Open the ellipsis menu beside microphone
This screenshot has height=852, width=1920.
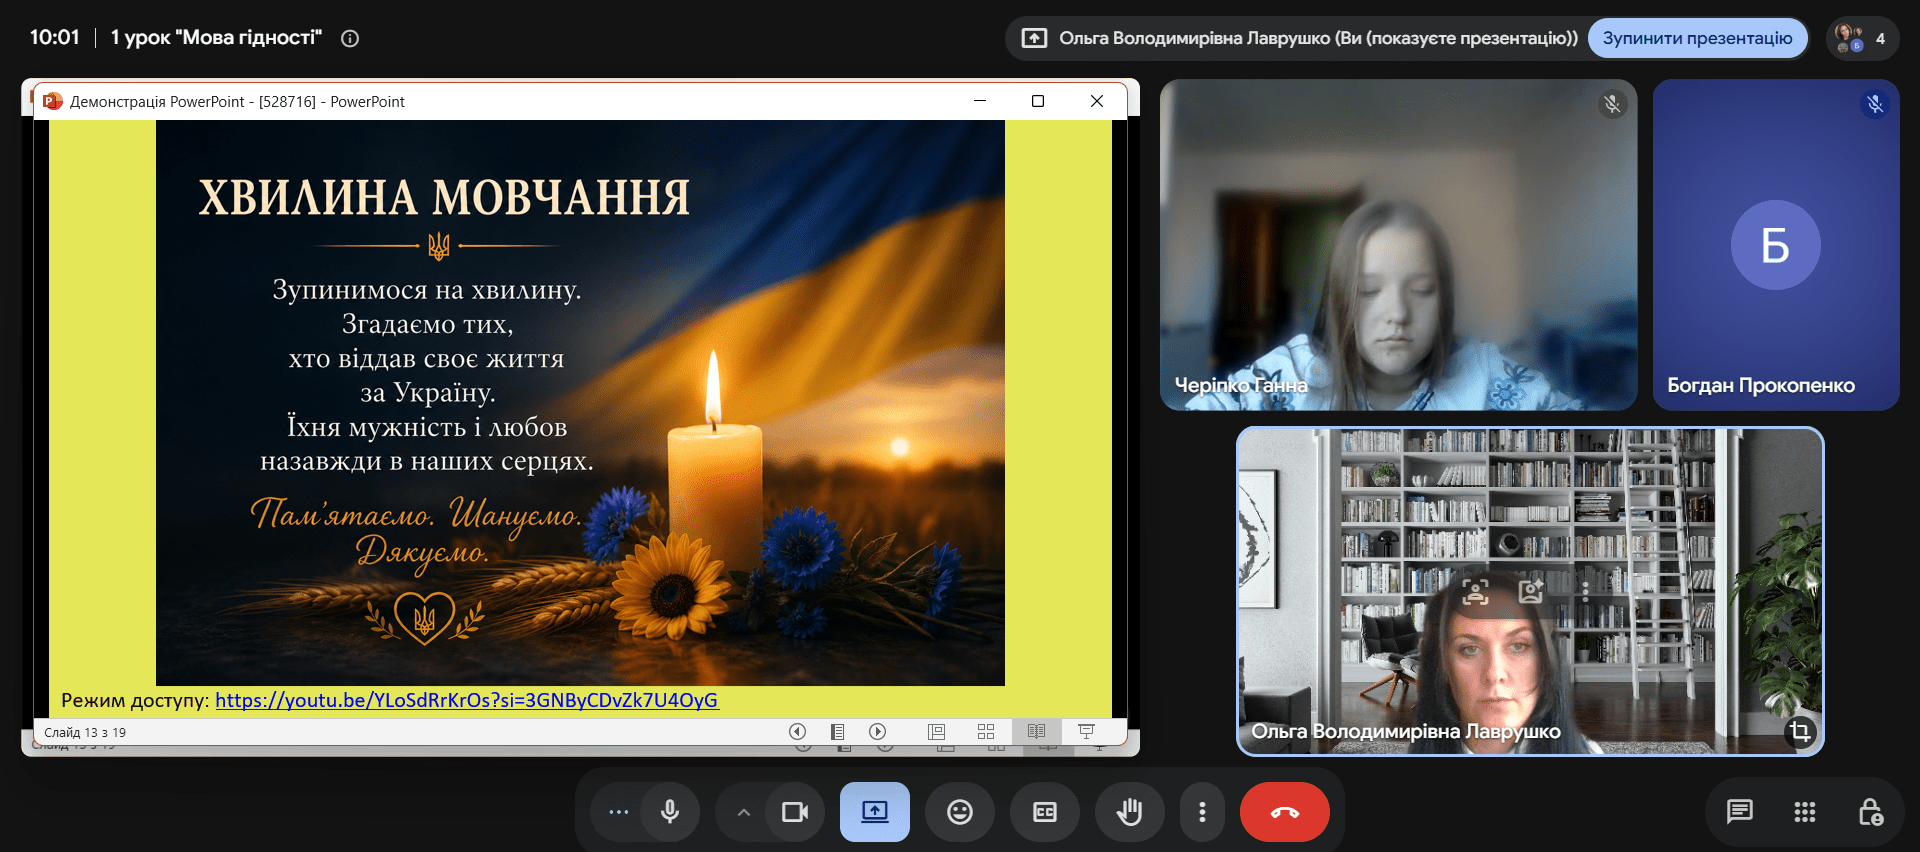click(x=618, y=812)
